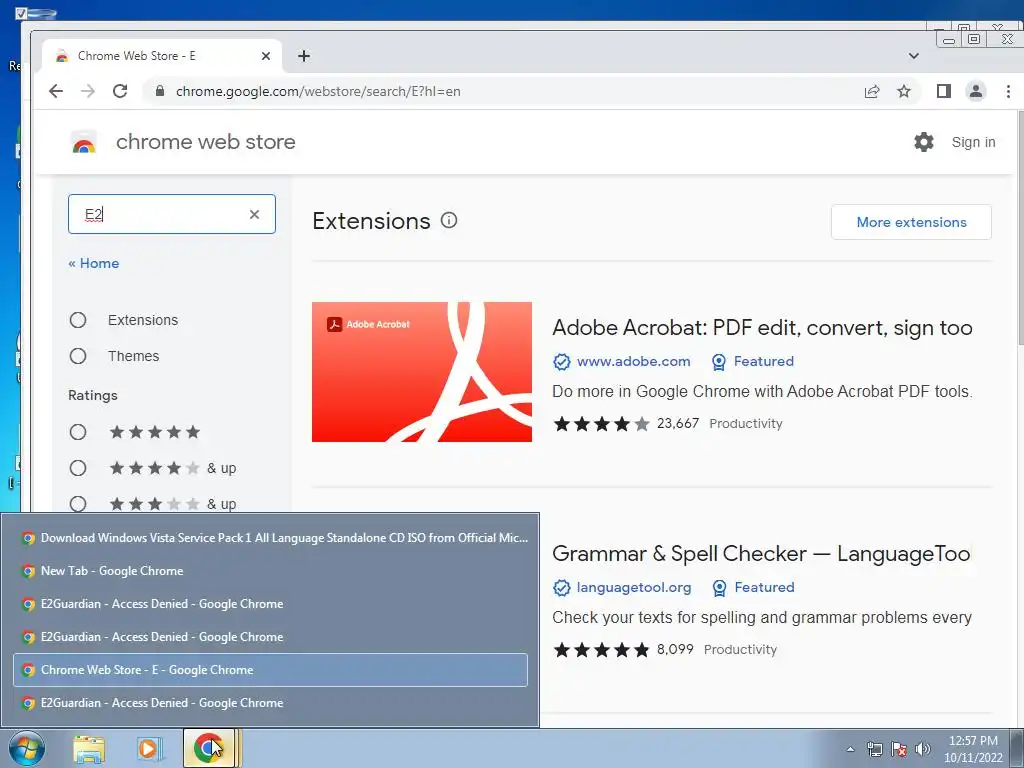Screen dimensions: 1024x768
Task: Return to « Home link
Action: pos(93,263)
